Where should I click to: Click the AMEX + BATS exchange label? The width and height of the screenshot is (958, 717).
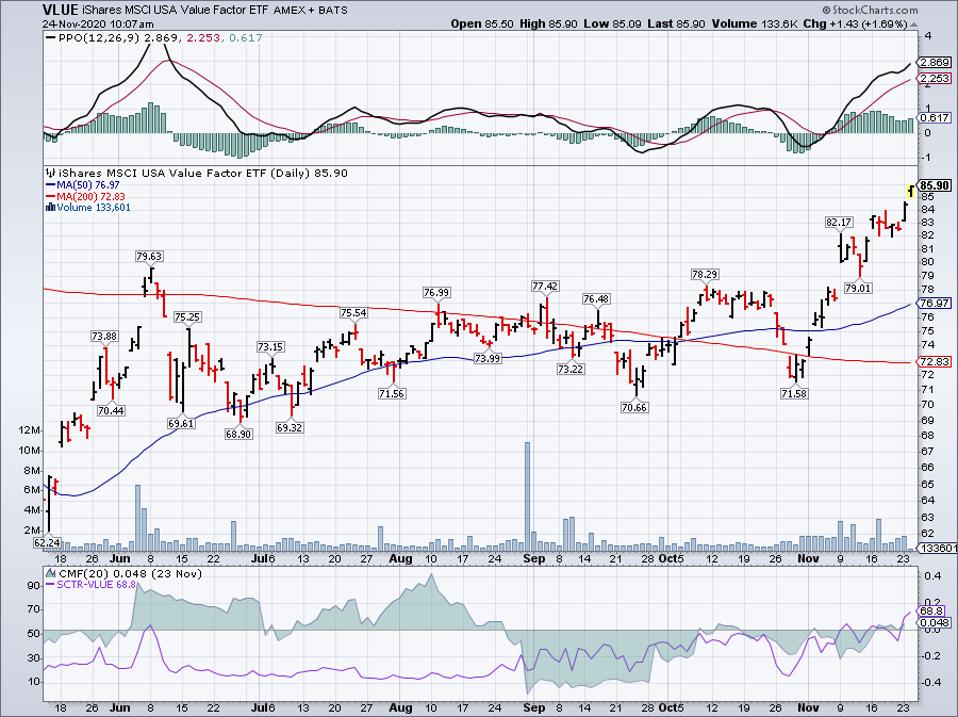(310, 10)
